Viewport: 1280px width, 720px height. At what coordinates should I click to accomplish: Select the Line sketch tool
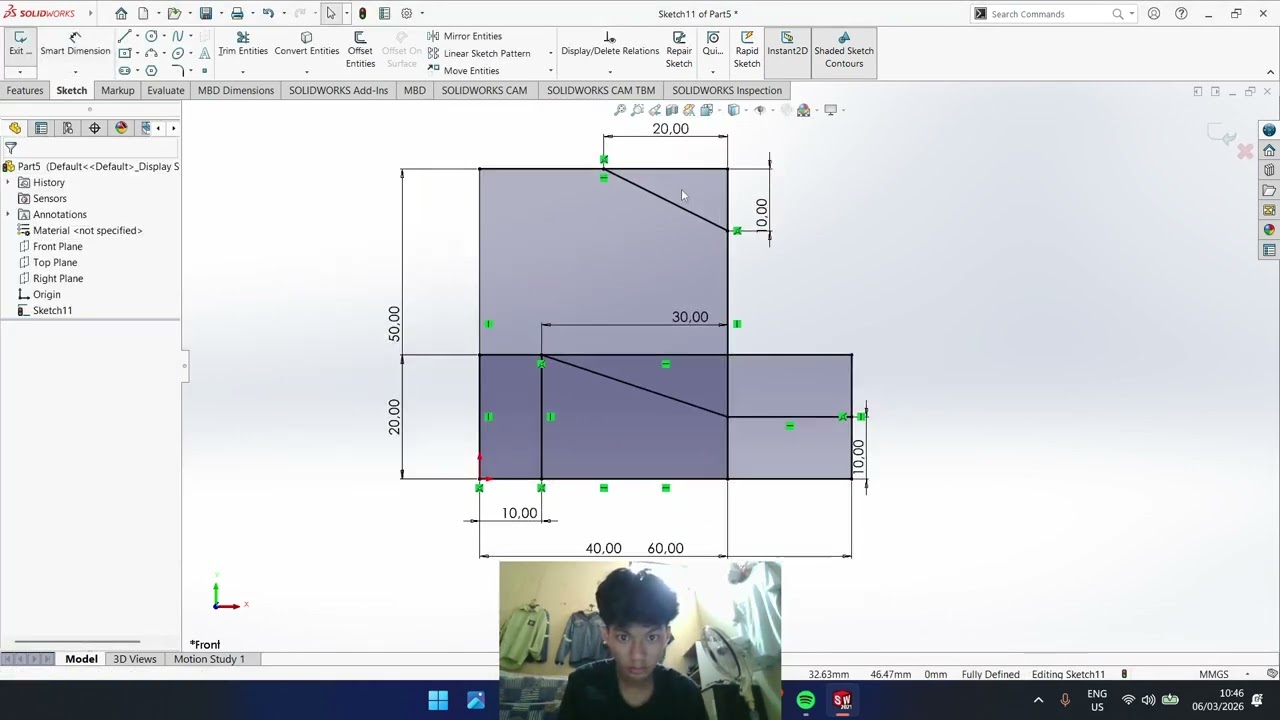click(x=124, y=36)
